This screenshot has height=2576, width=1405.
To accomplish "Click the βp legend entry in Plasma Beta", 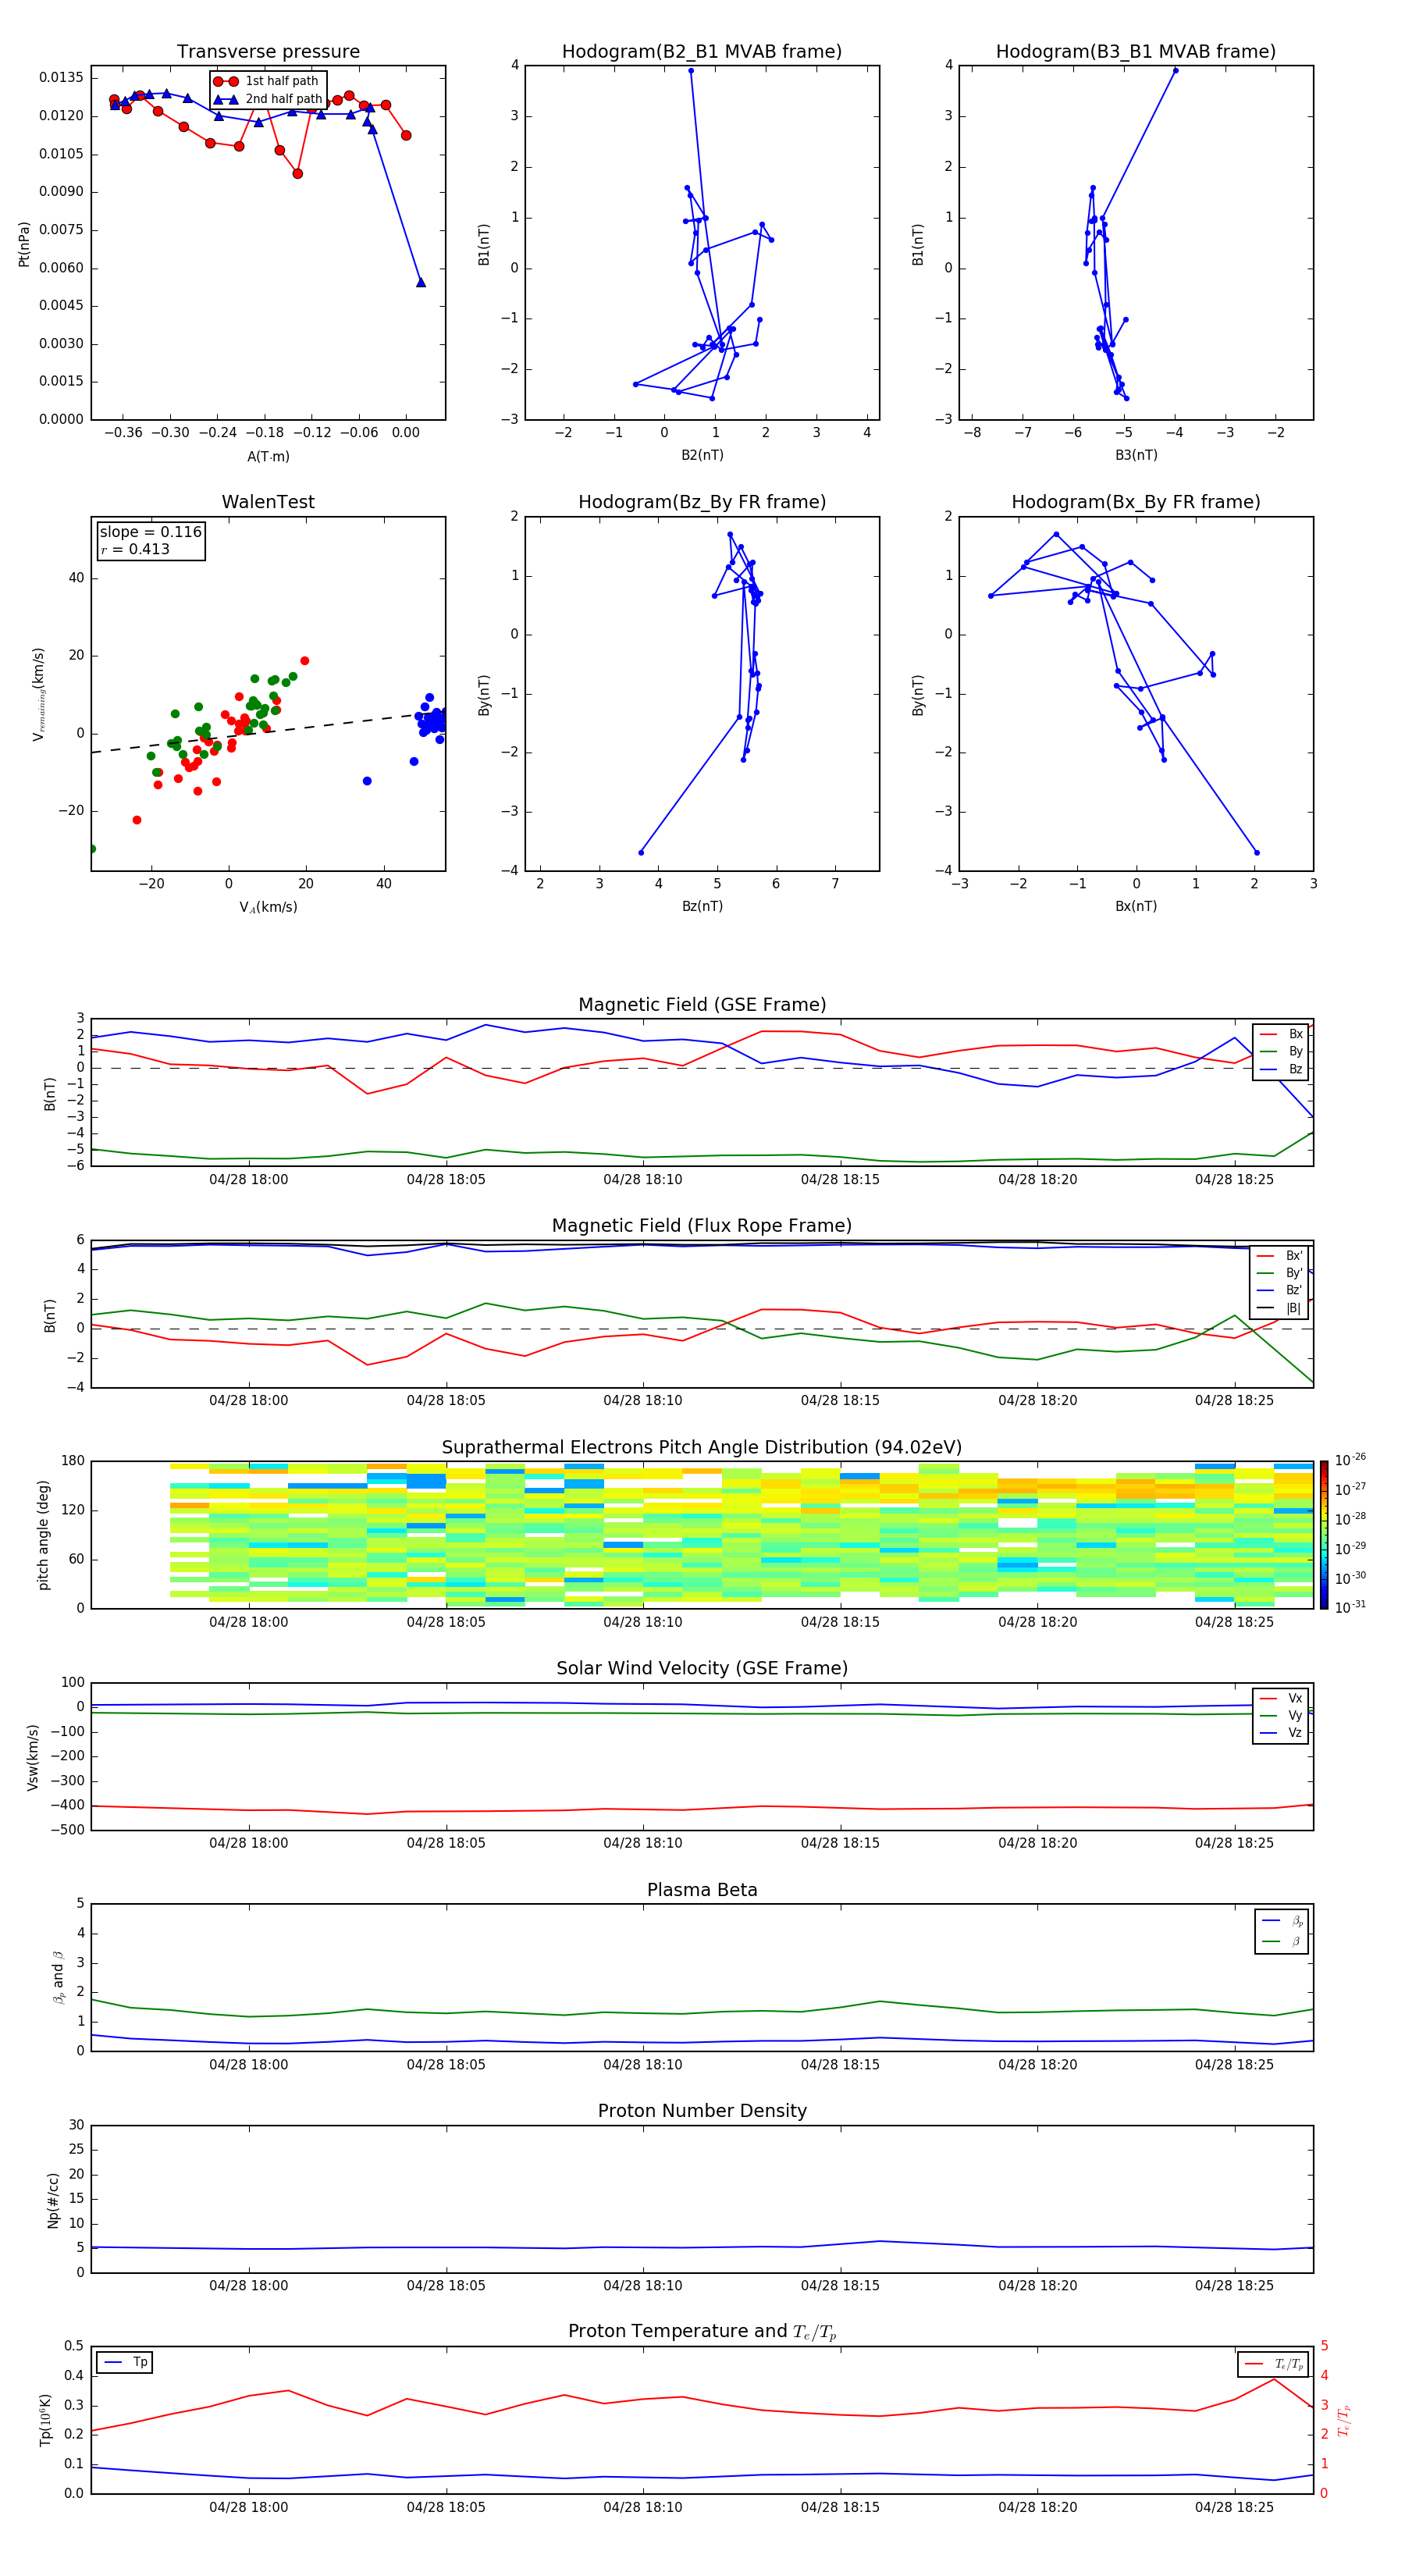I will pos(1282,1921).
